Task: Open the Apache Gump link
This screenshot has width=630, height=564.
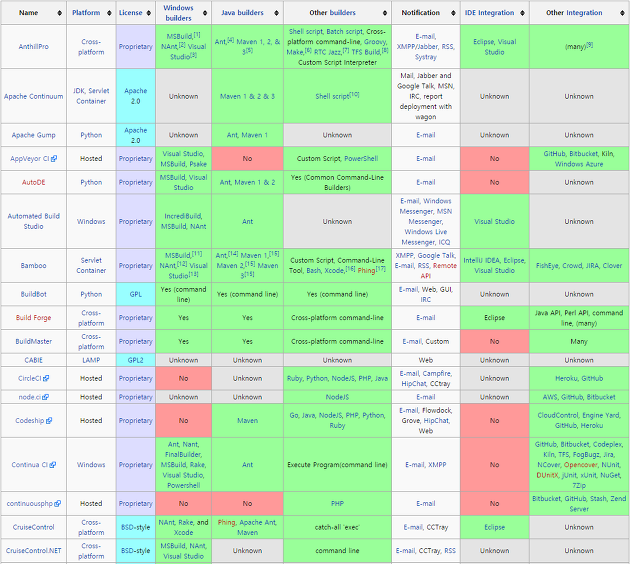Action: point(33,135)
